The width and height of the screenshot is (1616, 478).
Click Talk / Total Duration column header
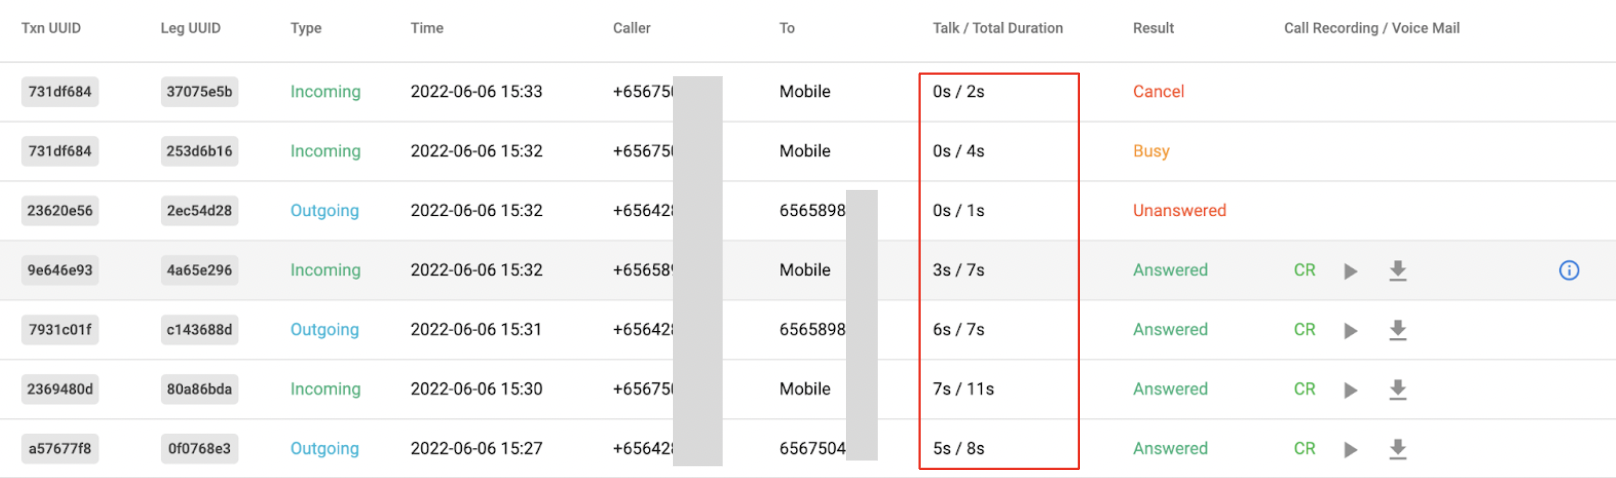click(x=997, y=28)
